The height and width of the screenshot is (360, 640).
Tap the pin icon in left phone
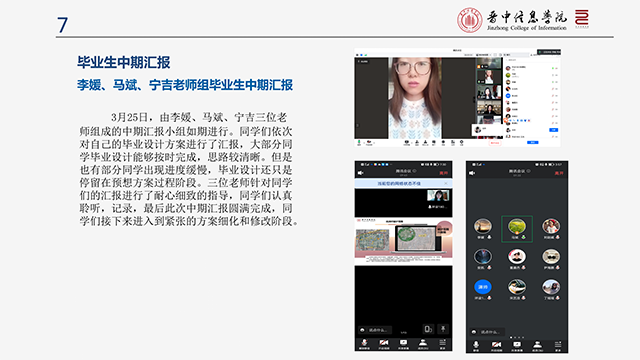pos(443,329)
